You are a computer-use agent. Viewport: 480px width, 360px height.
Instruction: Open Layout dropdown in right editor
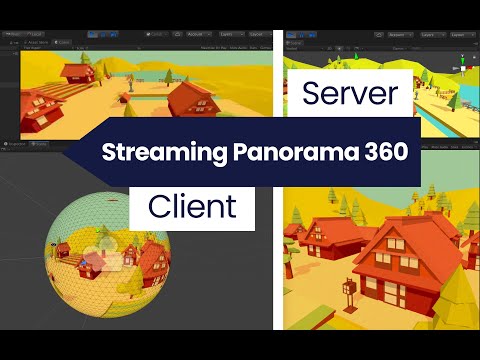pyautogui.click(x=462, y=35)
